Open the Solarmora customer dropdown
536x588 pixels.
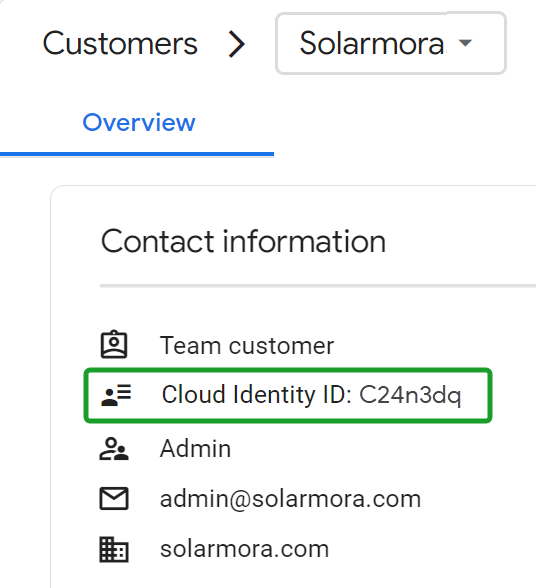[x=391, y=44]
